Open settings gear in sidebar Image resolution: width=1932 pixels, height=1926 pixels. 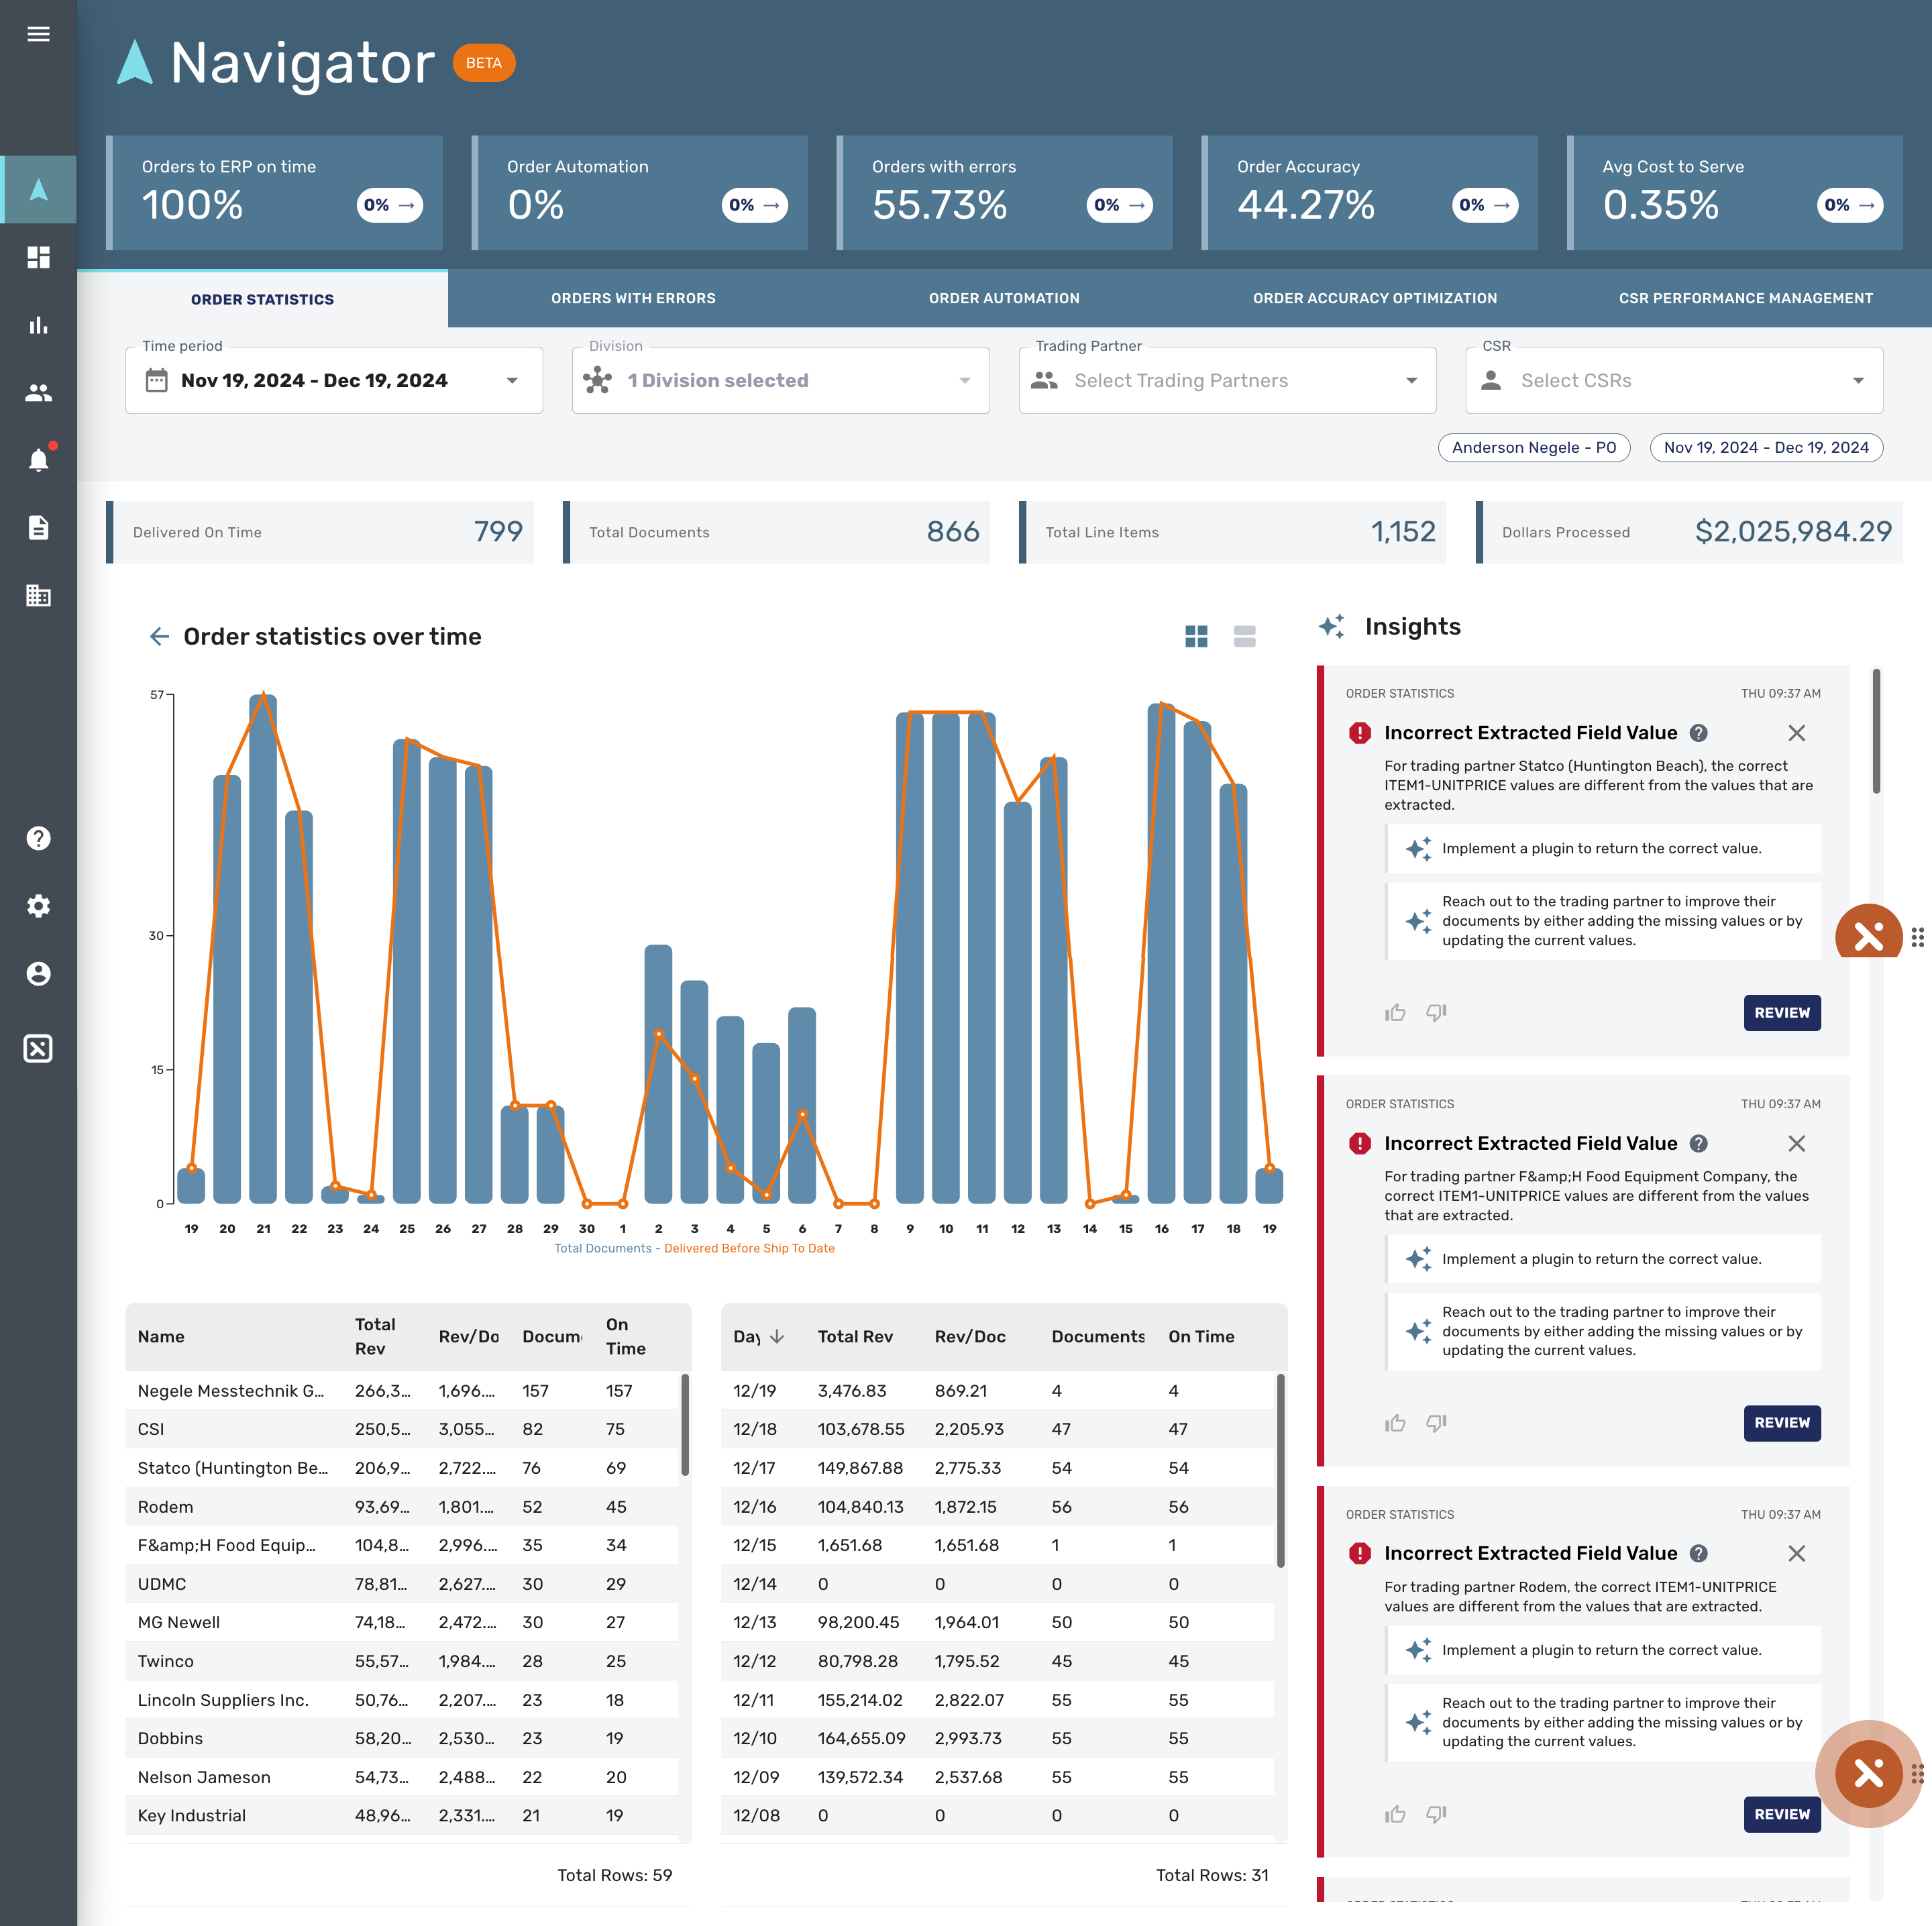point(38,906)
